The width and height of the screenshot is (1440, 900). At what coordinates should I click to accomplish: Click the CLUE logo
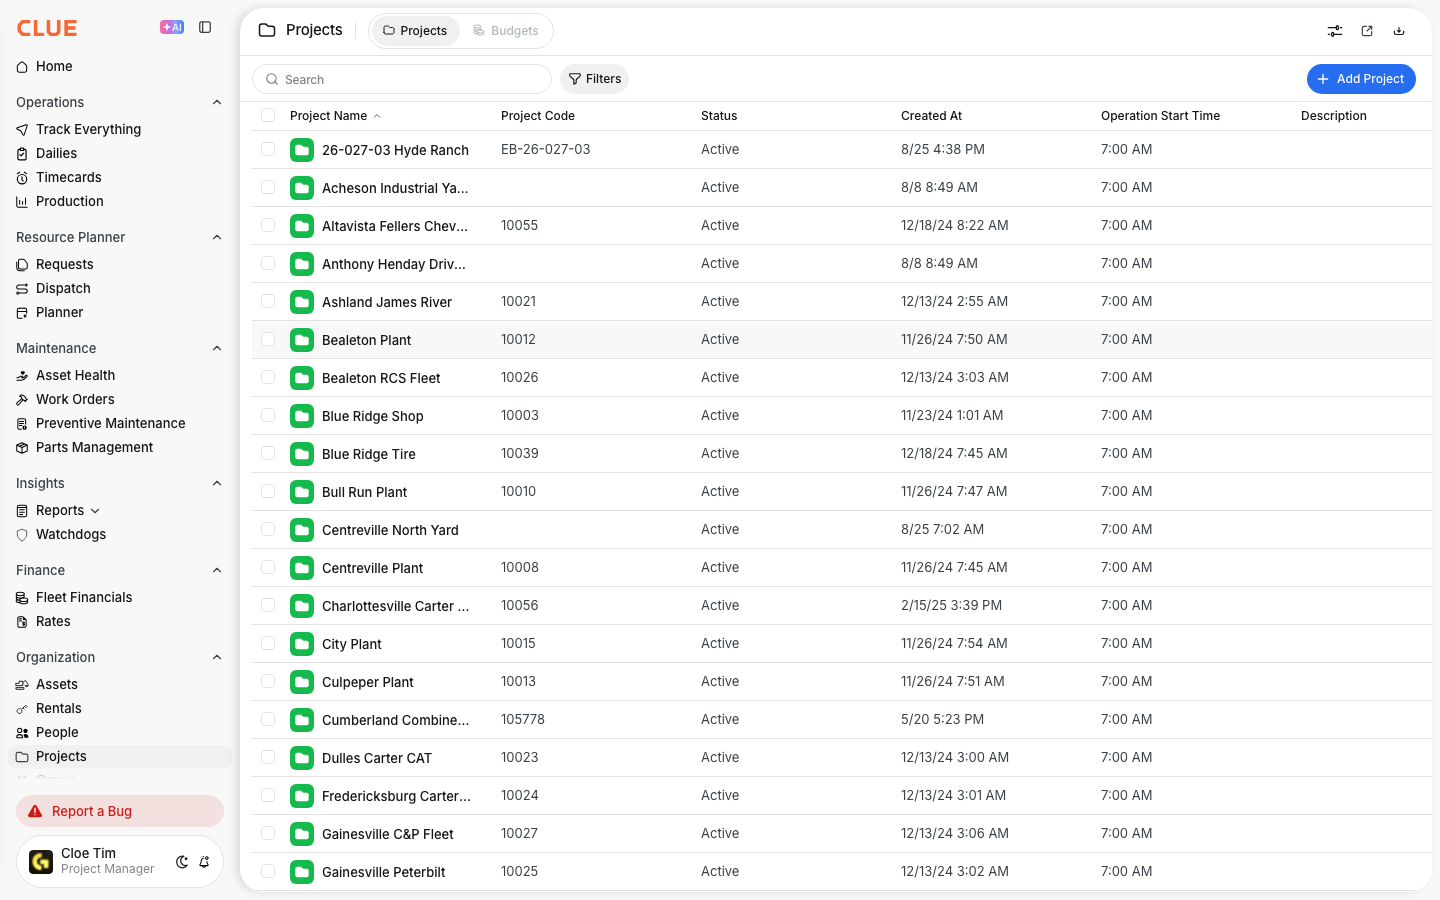(x=47, y=28)
